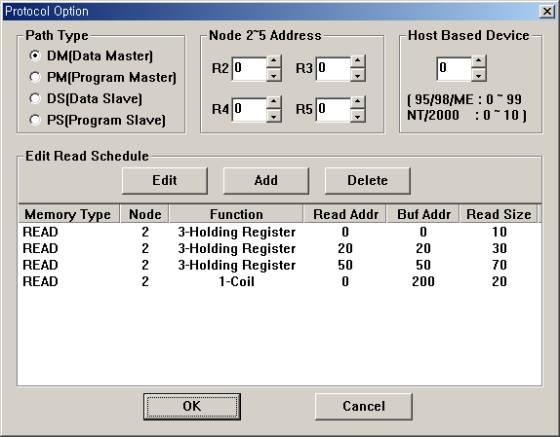The image size is (560, 437).
Task: Choose PS(Program Slave) option
Action: tap(35, 120)
